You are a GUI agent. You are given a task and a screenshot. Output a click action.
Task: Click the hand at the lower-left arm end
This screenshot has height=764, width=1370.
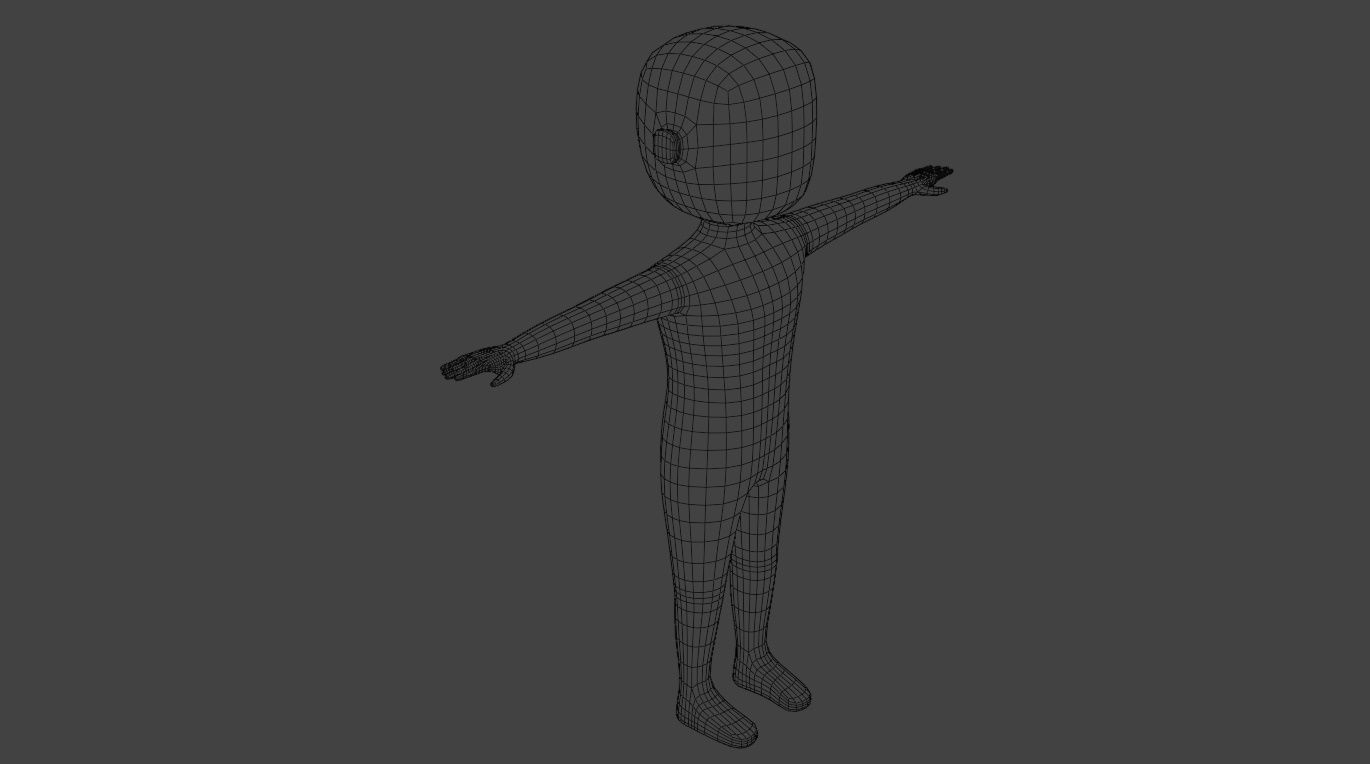pos(478,365)
